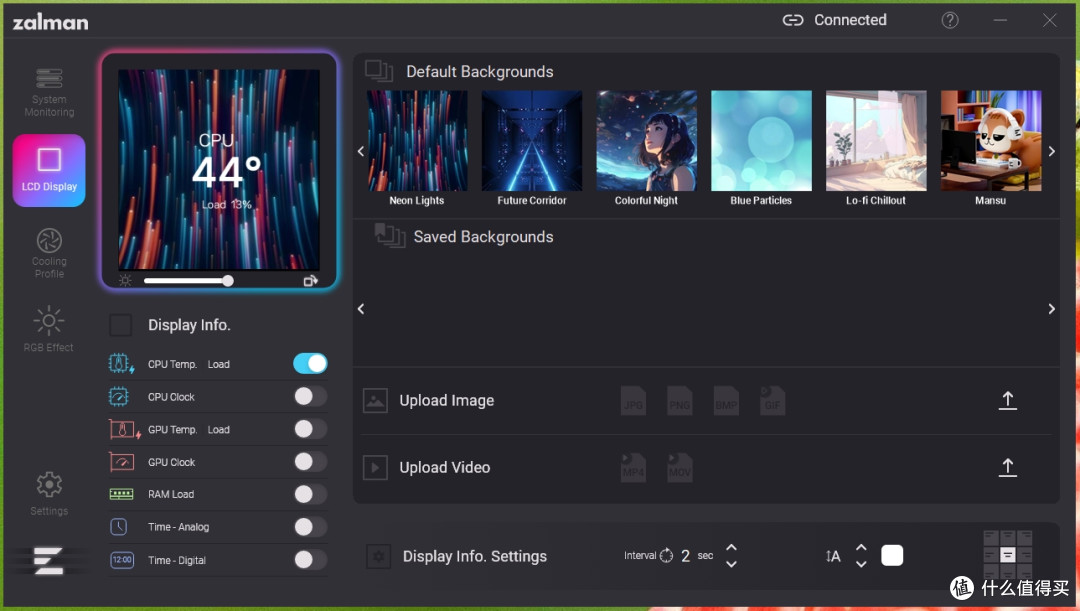Image resolution: width=1080 pixels, height=611 pixels.
Task: Click the RAM Load memory stick icon
Action: (x=122, y=494)
